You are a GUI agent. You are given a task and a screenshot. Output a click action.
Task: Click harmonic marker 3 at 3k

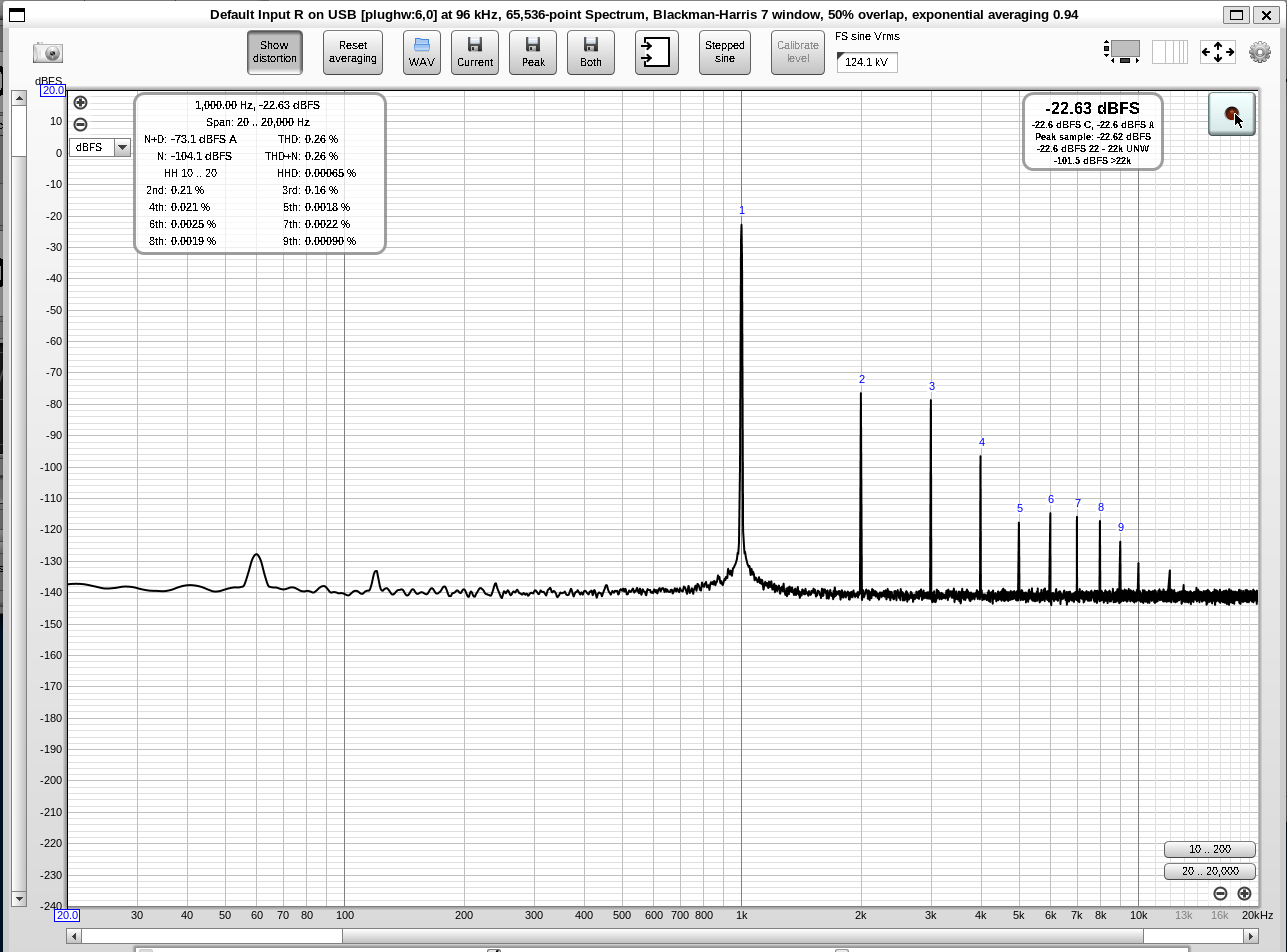(932, 386)
